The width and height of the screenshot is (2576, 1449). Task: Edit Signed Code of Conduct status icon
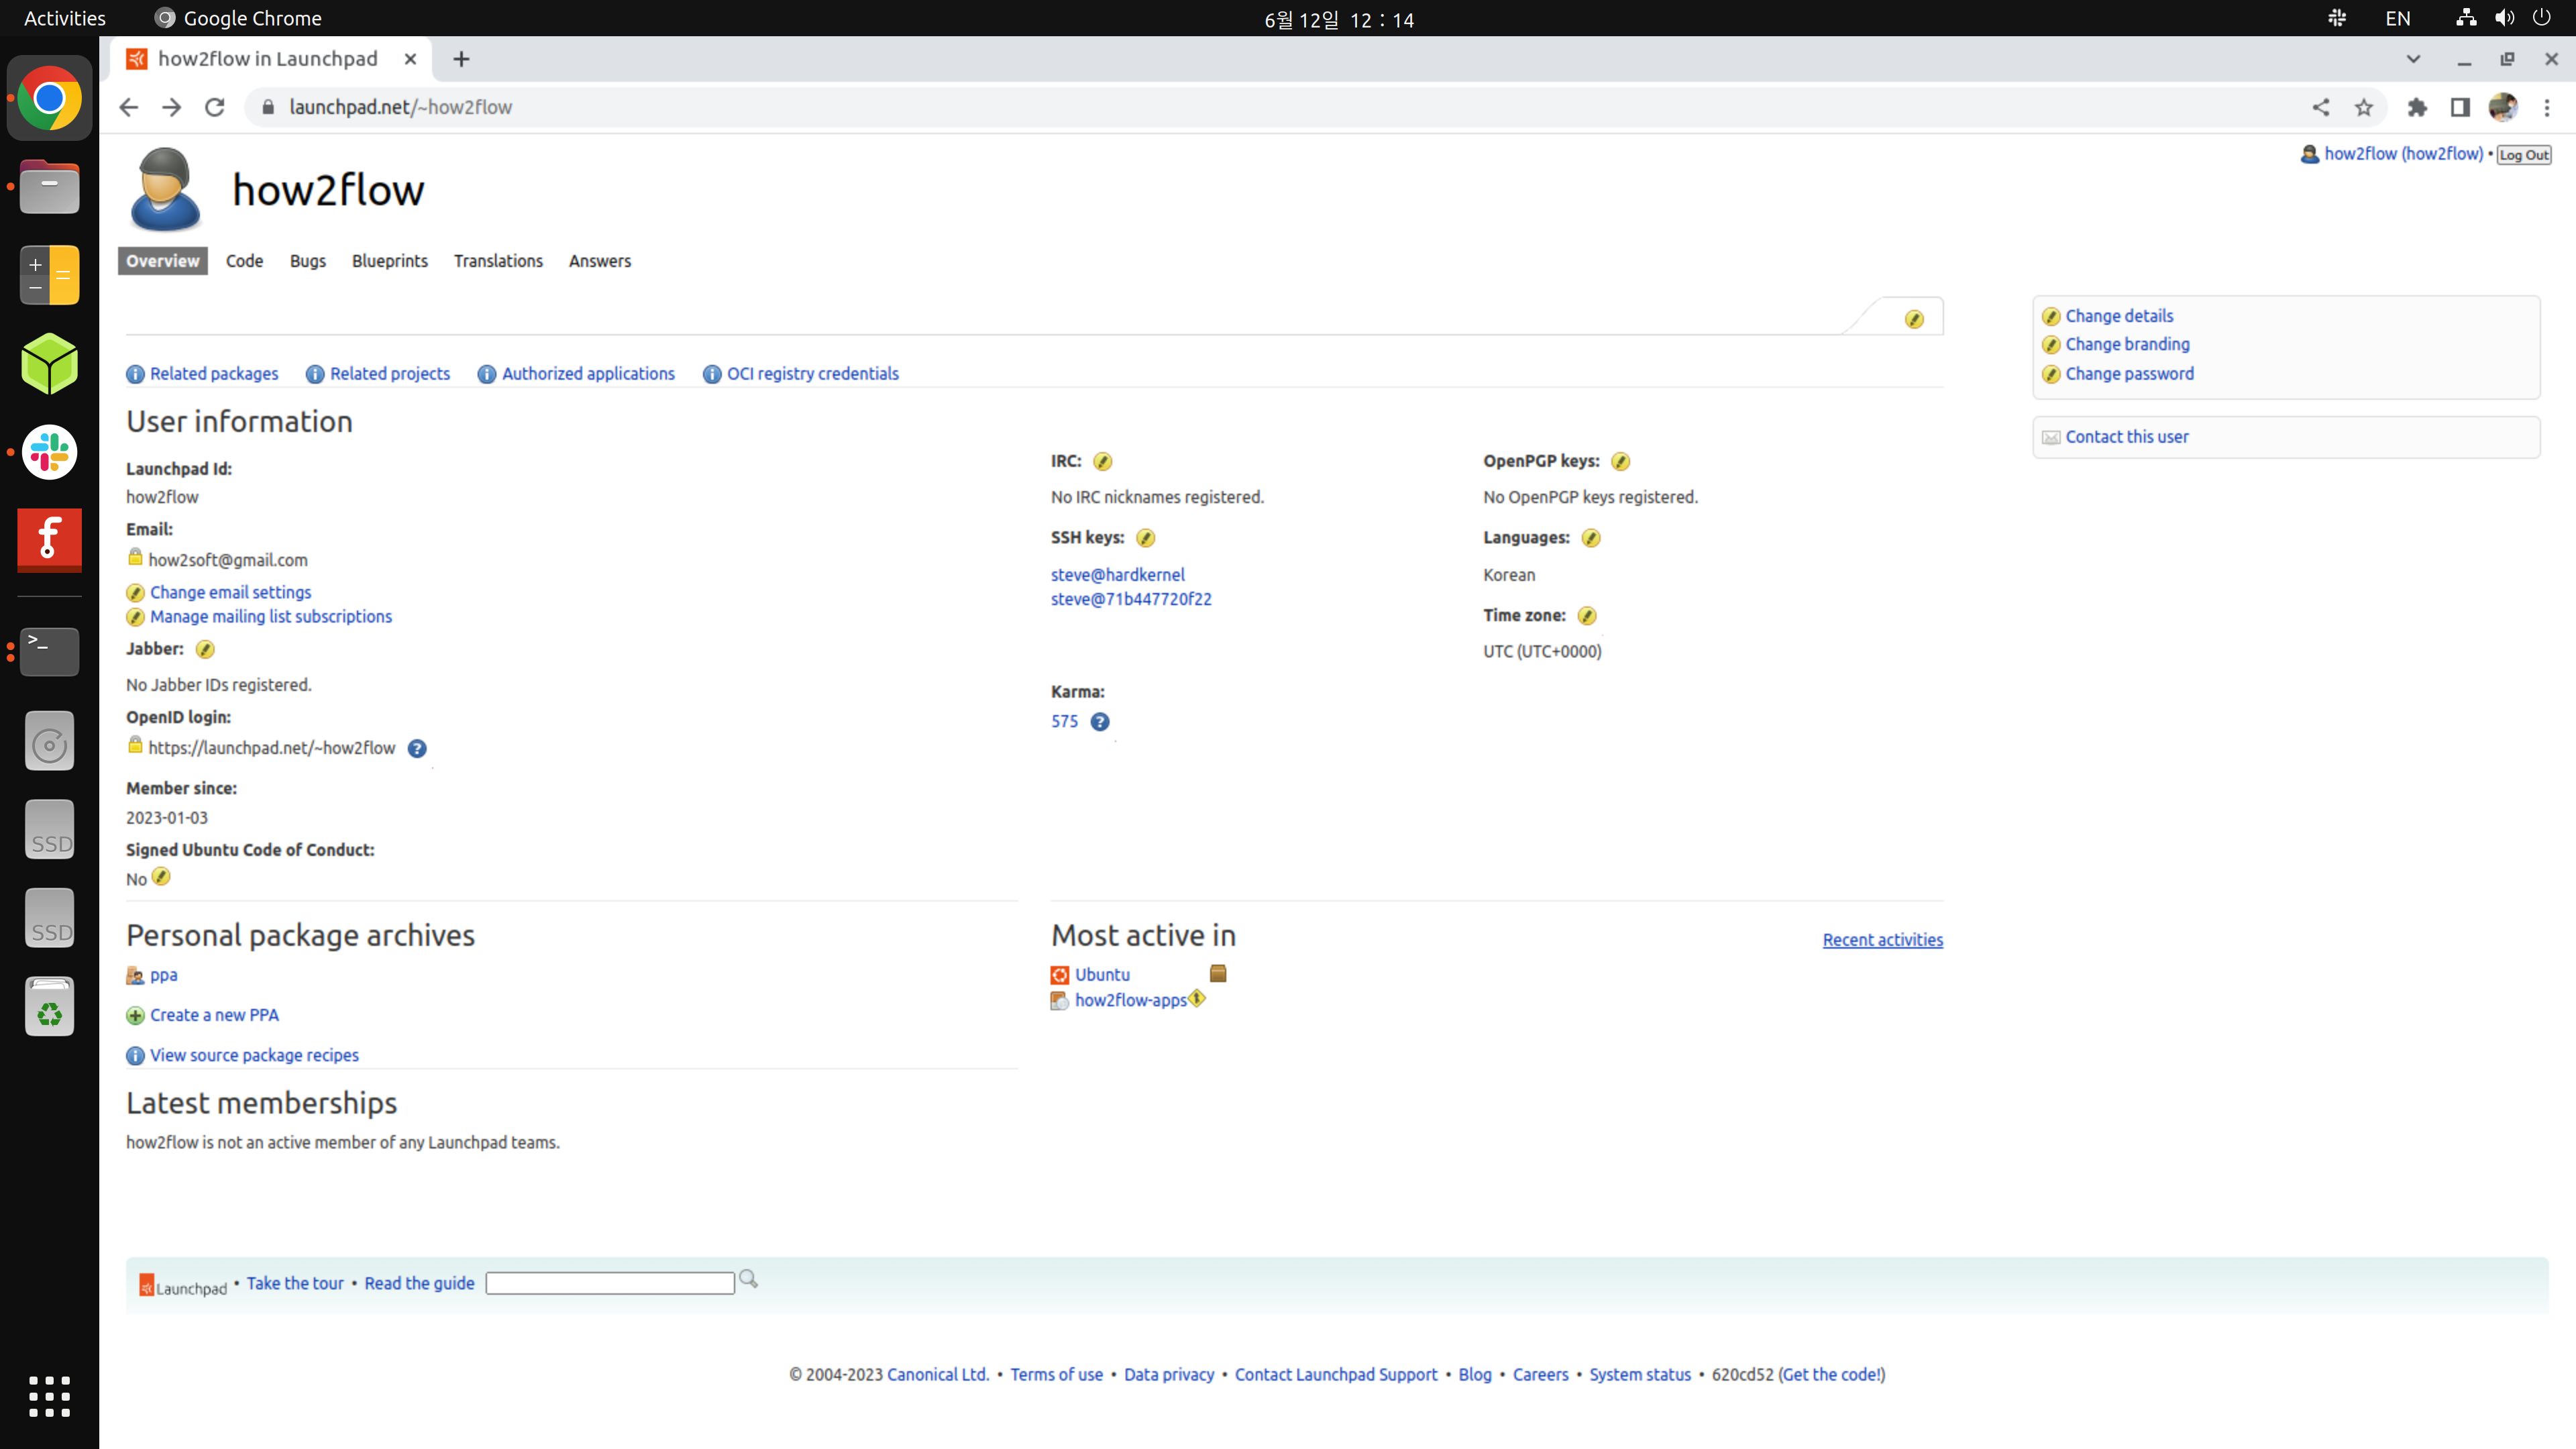[161, 877]
